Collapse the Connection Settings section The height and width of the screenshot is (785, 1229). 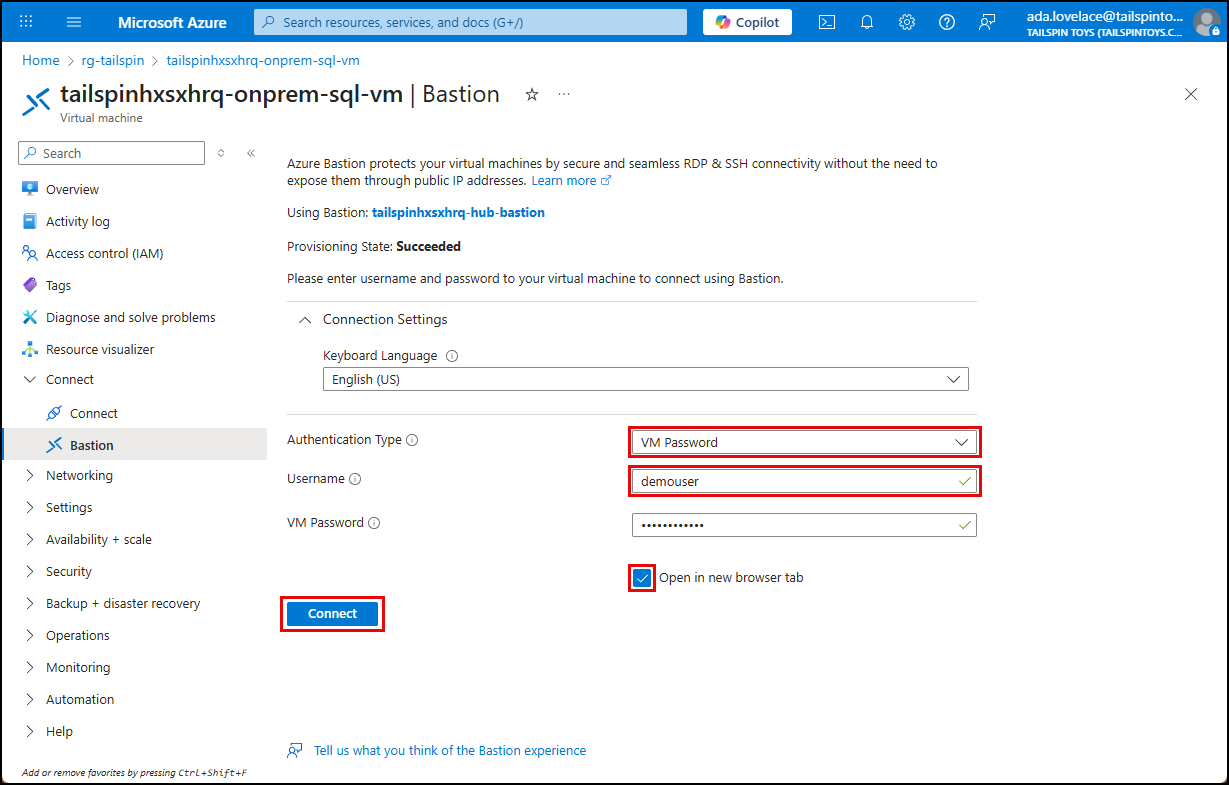click(x=305, y=319)
